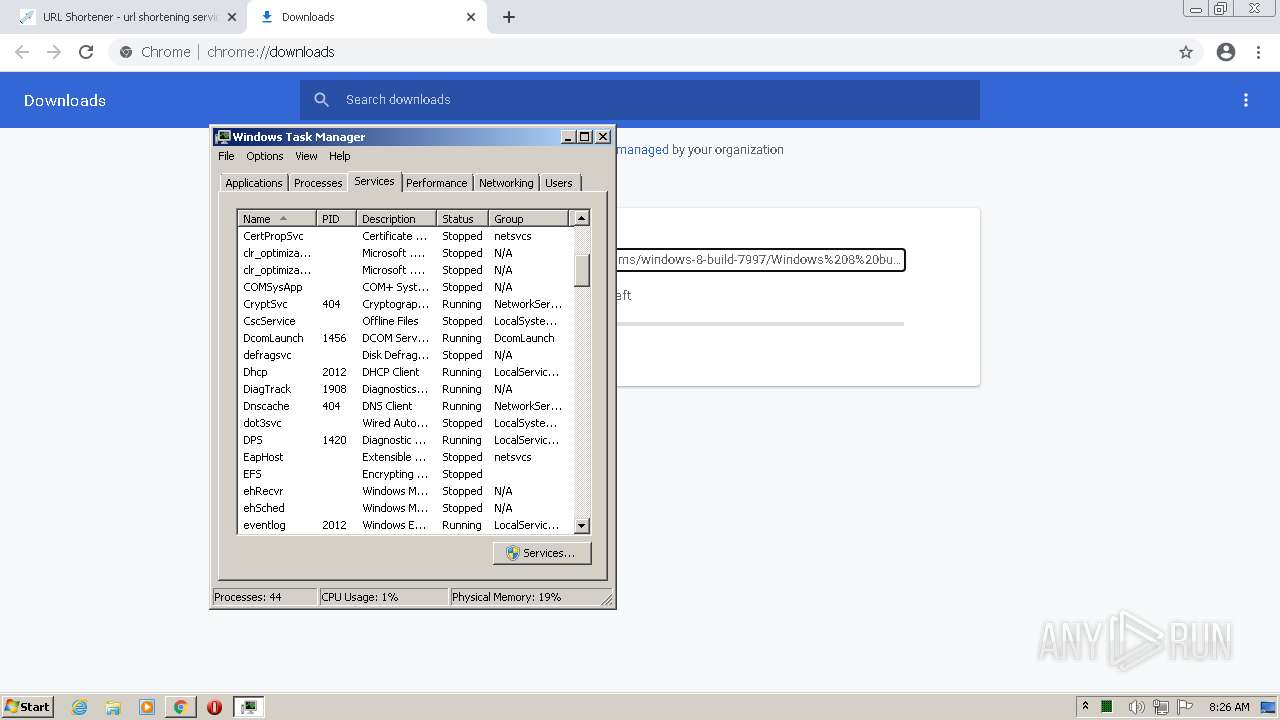1280x720 pixels.
Task: Select the EFS service row
Action: (405, 474)
